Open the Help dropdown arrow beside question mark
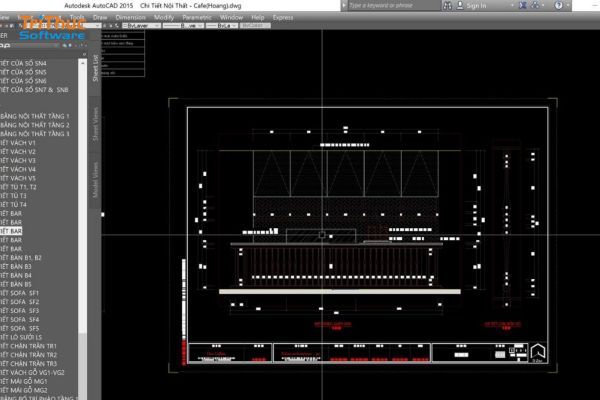 click(x=567, y=5)
